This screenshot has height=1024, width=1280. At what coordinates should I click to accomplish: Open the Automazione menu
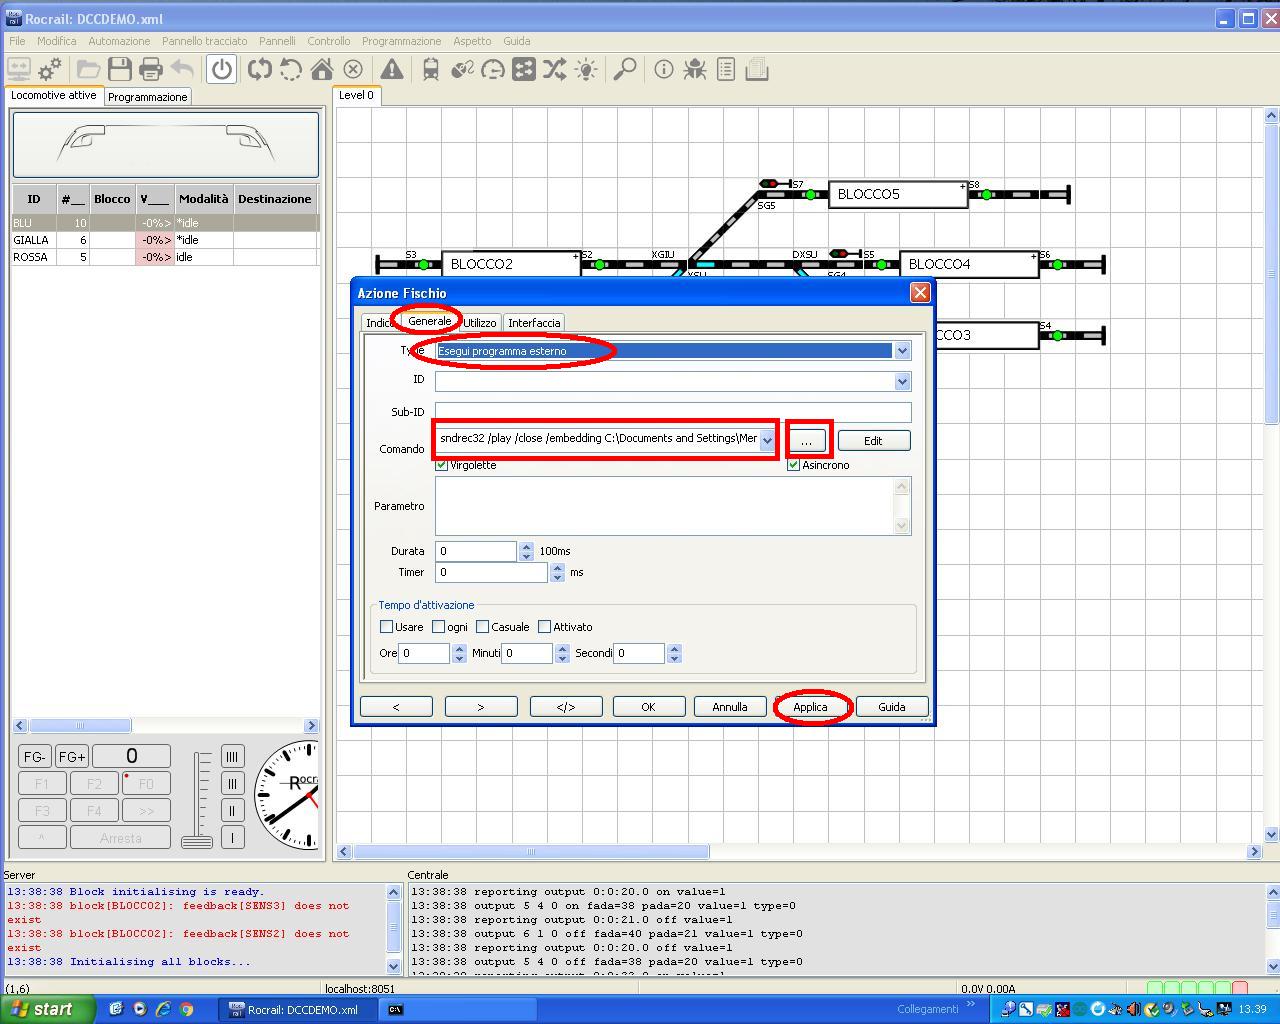(119, 41)
